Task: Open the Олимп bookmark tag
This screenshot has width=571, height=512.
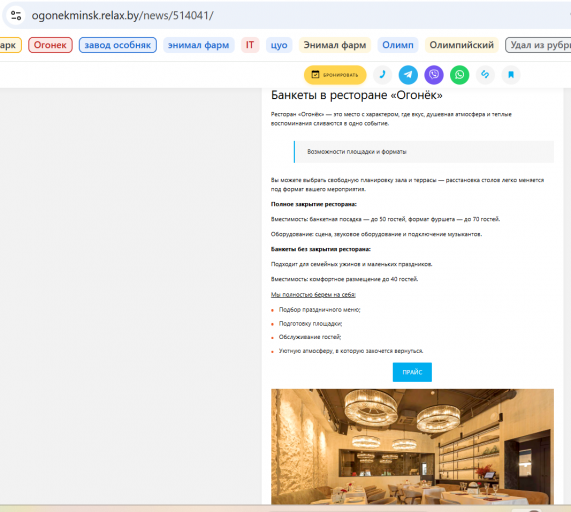Action: pos(398,45)
